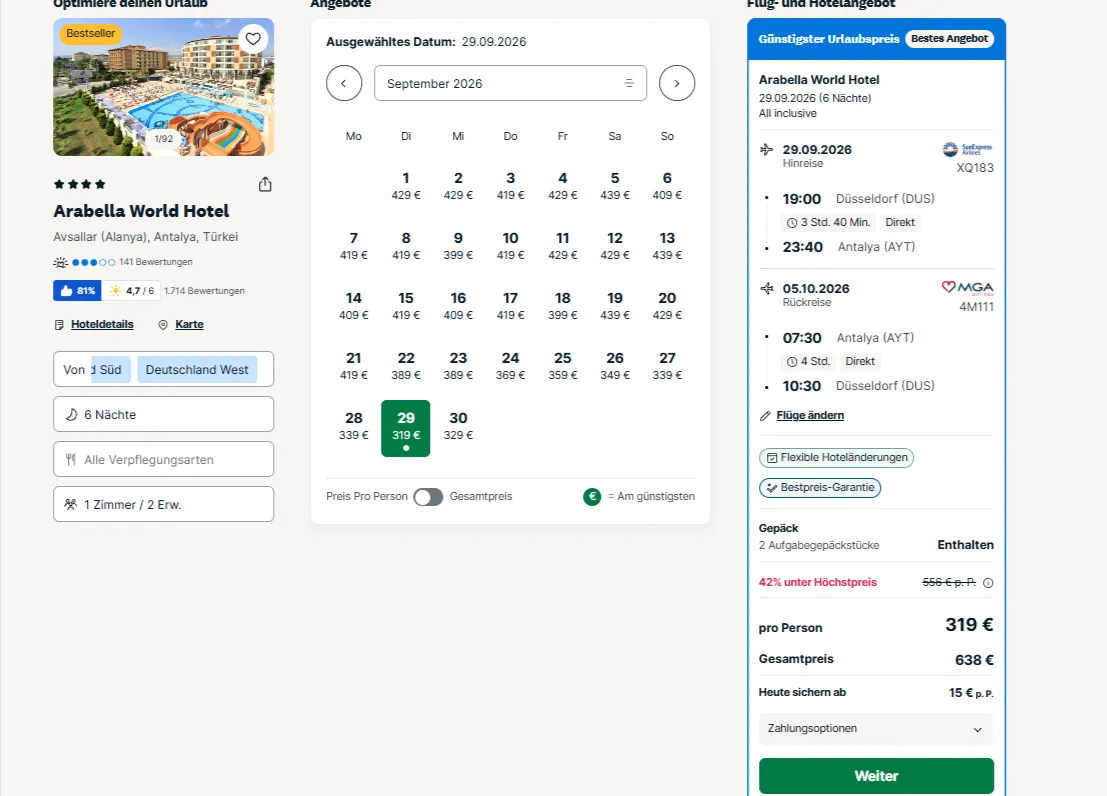1107x796 pixels.
Task: Click the return flight plane icon
Action: (x=766, y=288)
